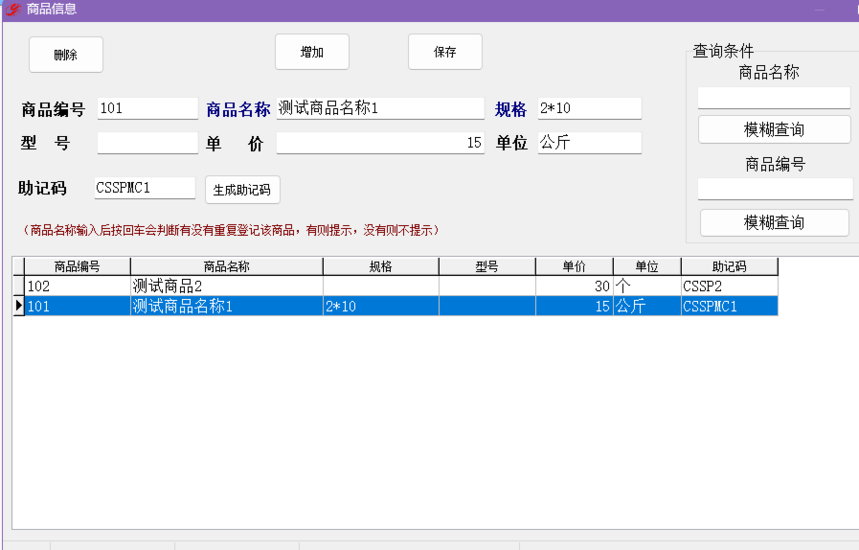Select table cell 101 in highlighted row
Viewport: 859px width, 550px height.
(77, 306)
